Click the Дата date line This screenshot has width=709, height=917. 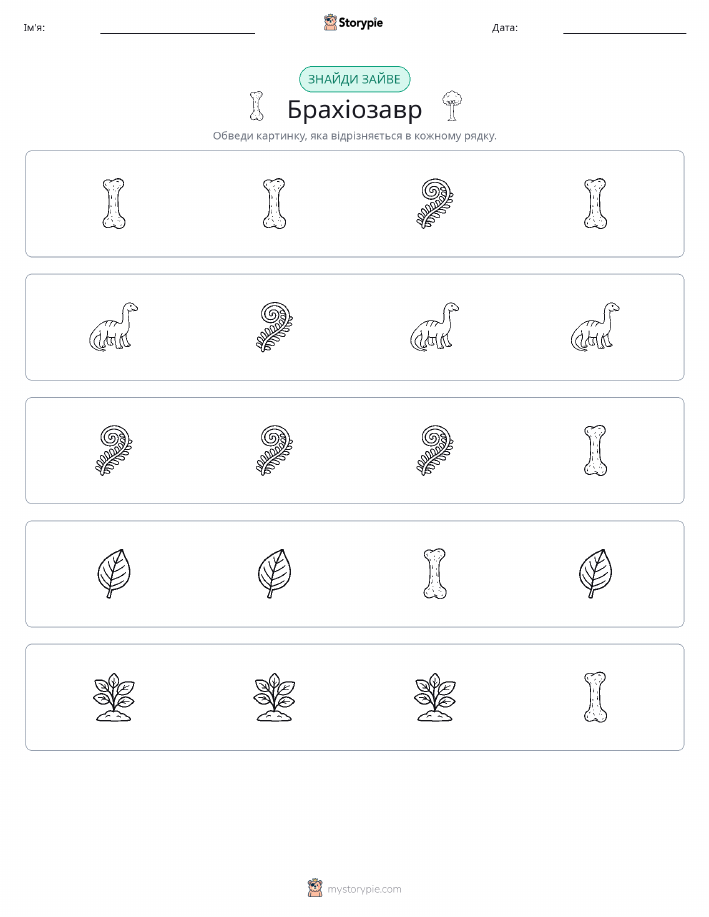pyautogui.click(x=624, y=29)
